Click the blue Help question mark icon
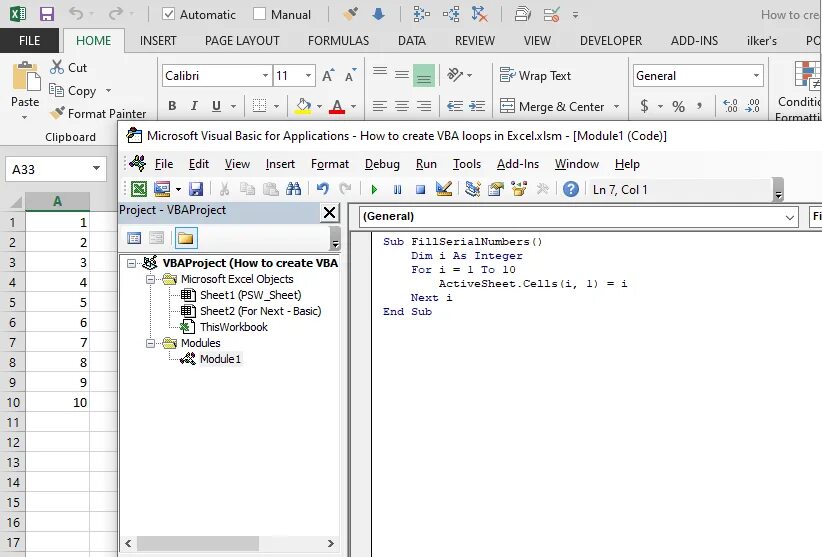Screen dimensions: 822x557 [570, 189]
